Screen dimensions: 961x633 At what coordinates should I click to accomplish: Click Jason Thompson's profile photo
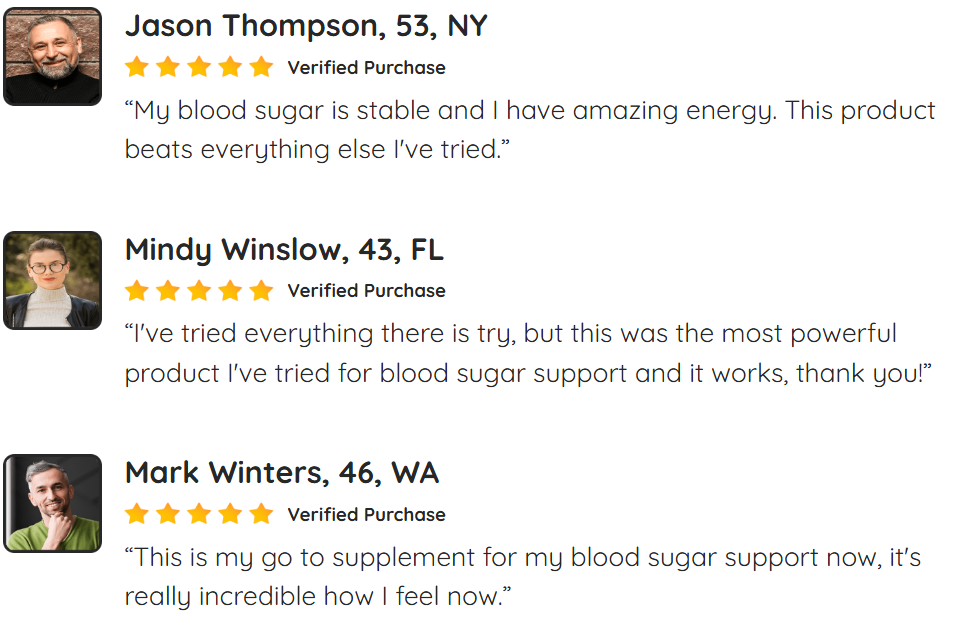point(53,56)
